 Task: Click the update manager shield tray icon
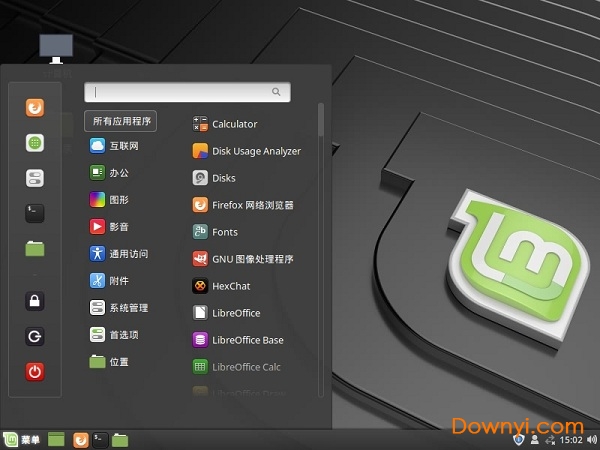[x=518, y=440]
